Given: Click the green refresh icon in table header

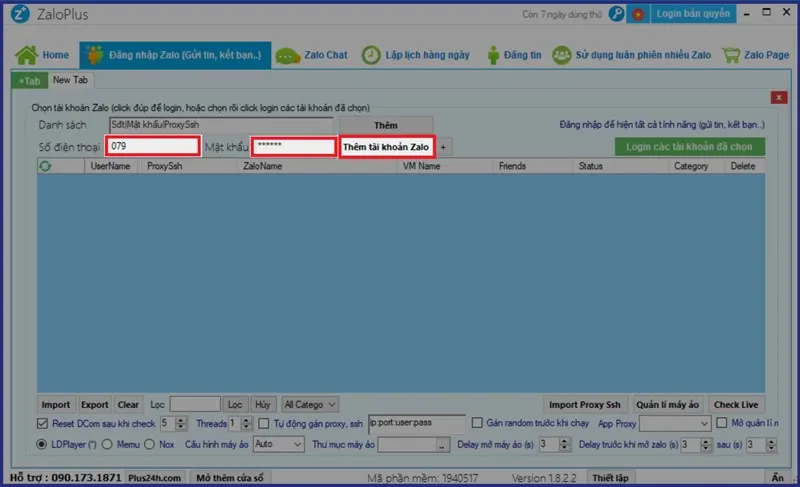Looking at the screenshot, I should [45, 166].
